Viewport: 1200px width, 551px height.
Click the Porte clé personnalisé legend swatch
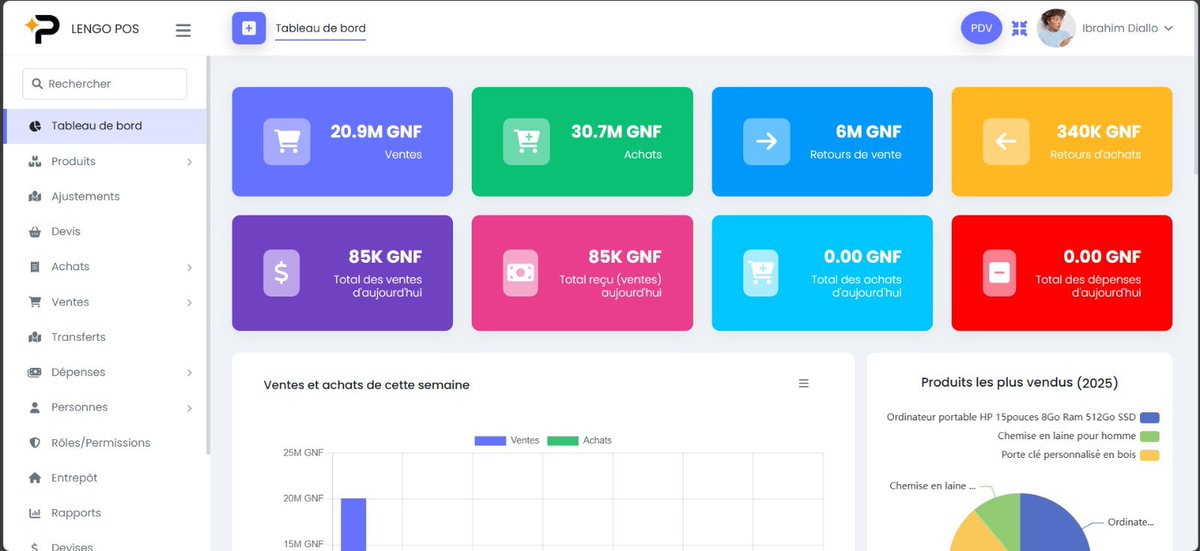tap(1149, 455)
